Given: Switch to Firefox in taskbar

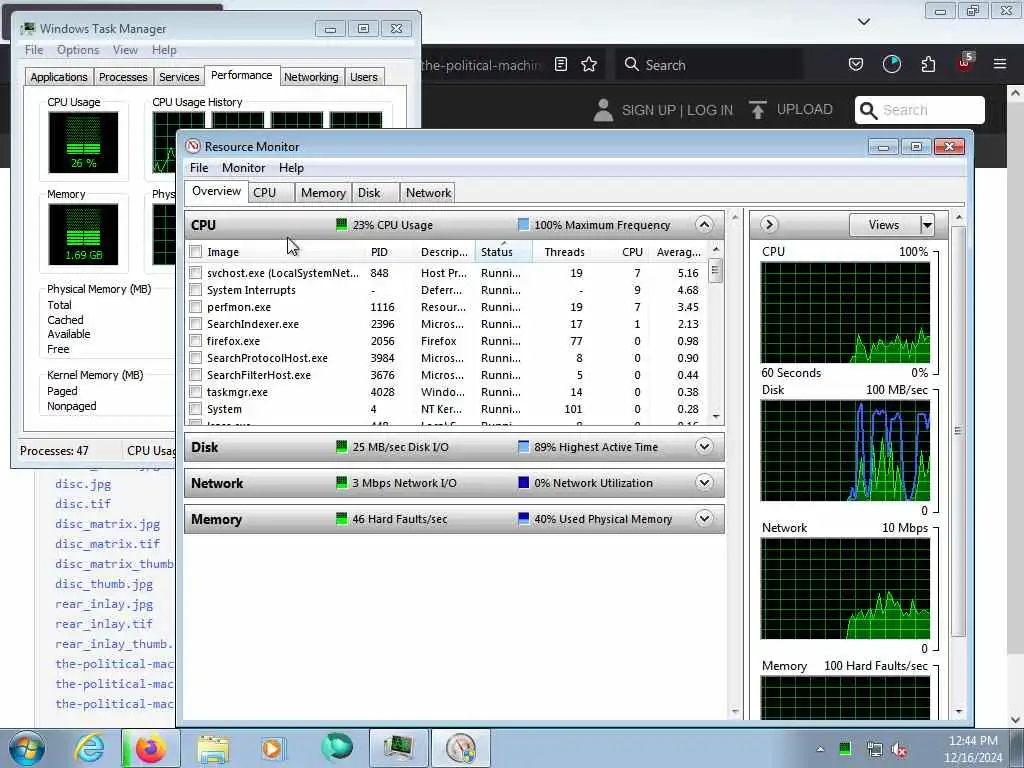Looking at the screenshot, I should coord(150,748).
